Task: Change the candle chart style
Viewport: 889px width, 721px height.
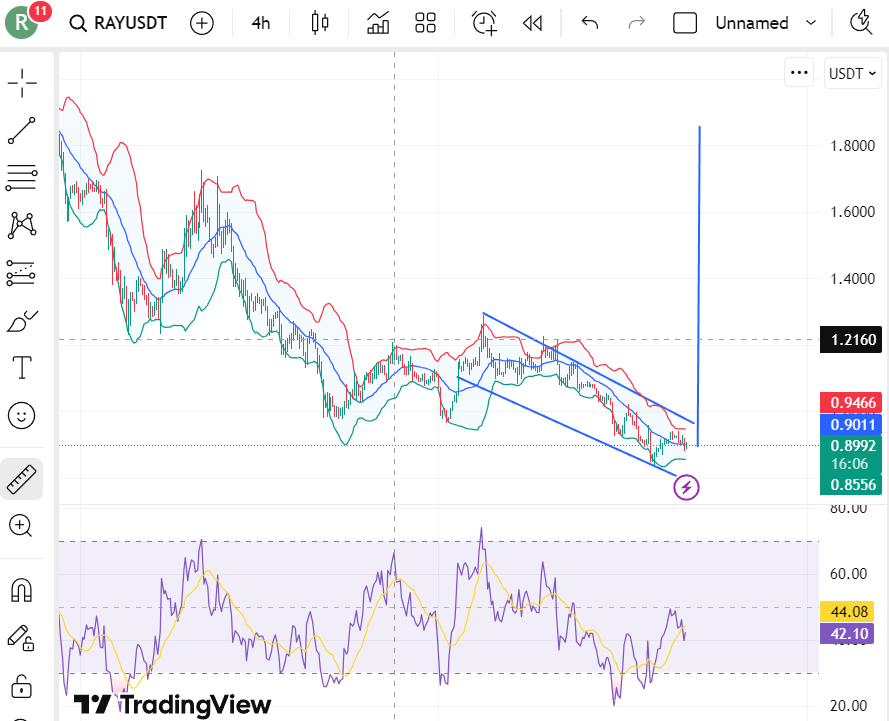Action: [319, 23]
